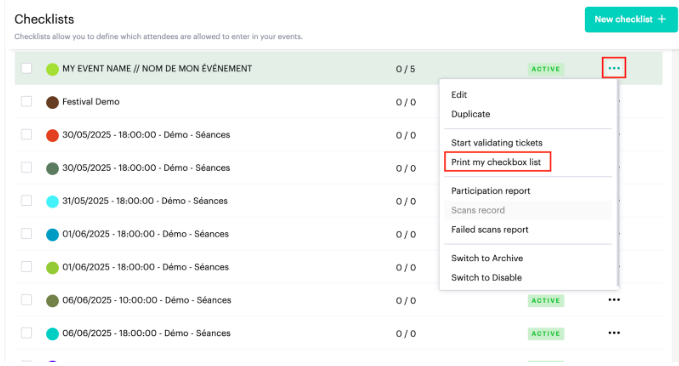This screenshot has width=679, height=366.
Task: Open the MY EVENT NAME // NOM DE MON ÉVÉNEMENT checklist
Action: [x=157, y=68]
